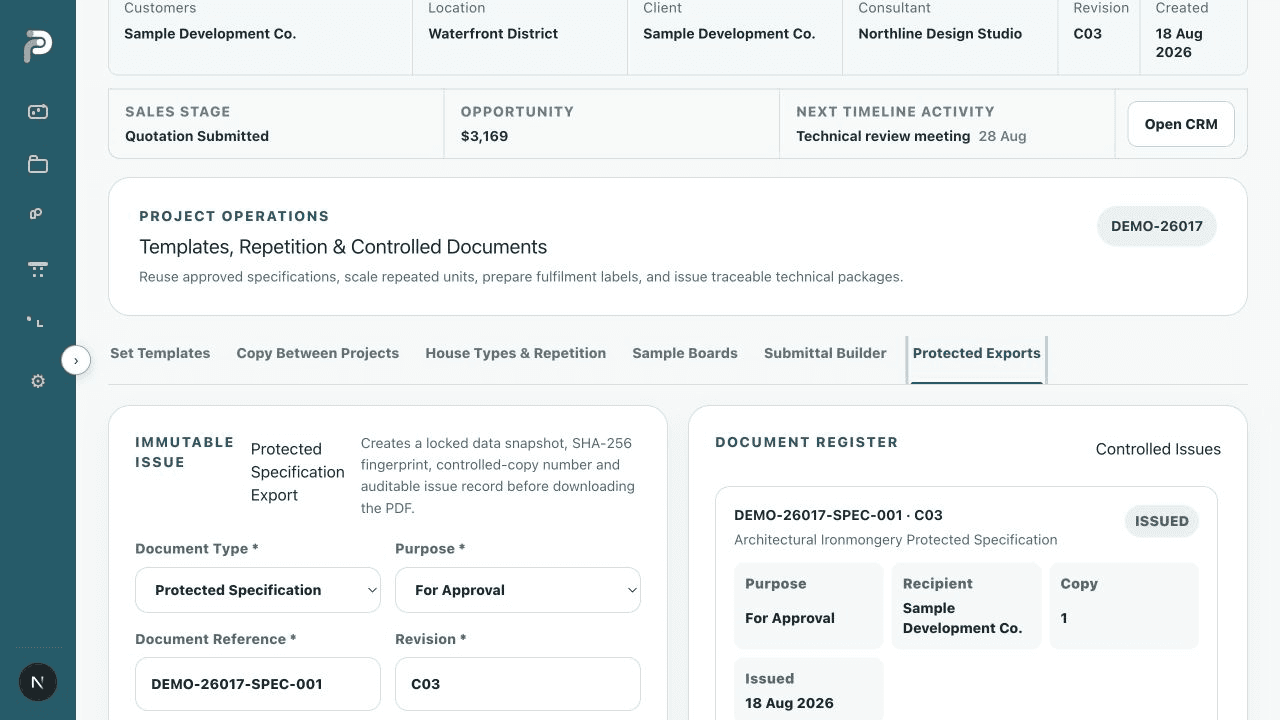
Task: Click the Waterfront District location value
Action: tap(493, 33)
